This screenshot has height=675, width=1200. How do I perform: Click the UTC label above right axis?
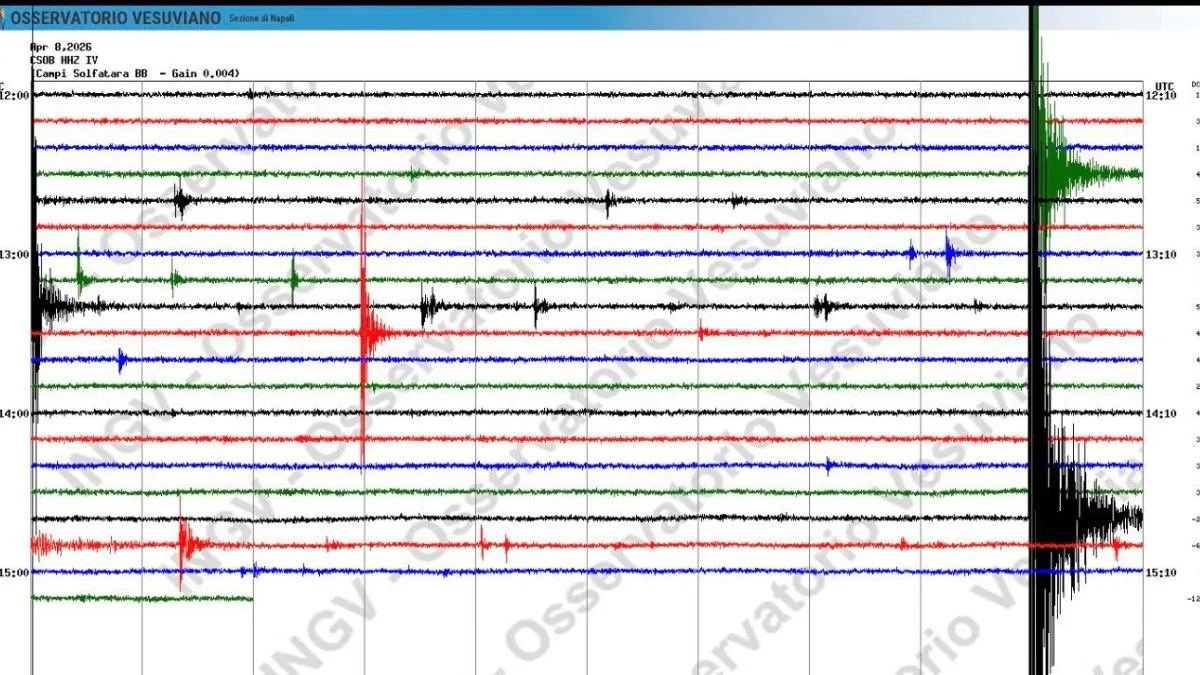1163,85
